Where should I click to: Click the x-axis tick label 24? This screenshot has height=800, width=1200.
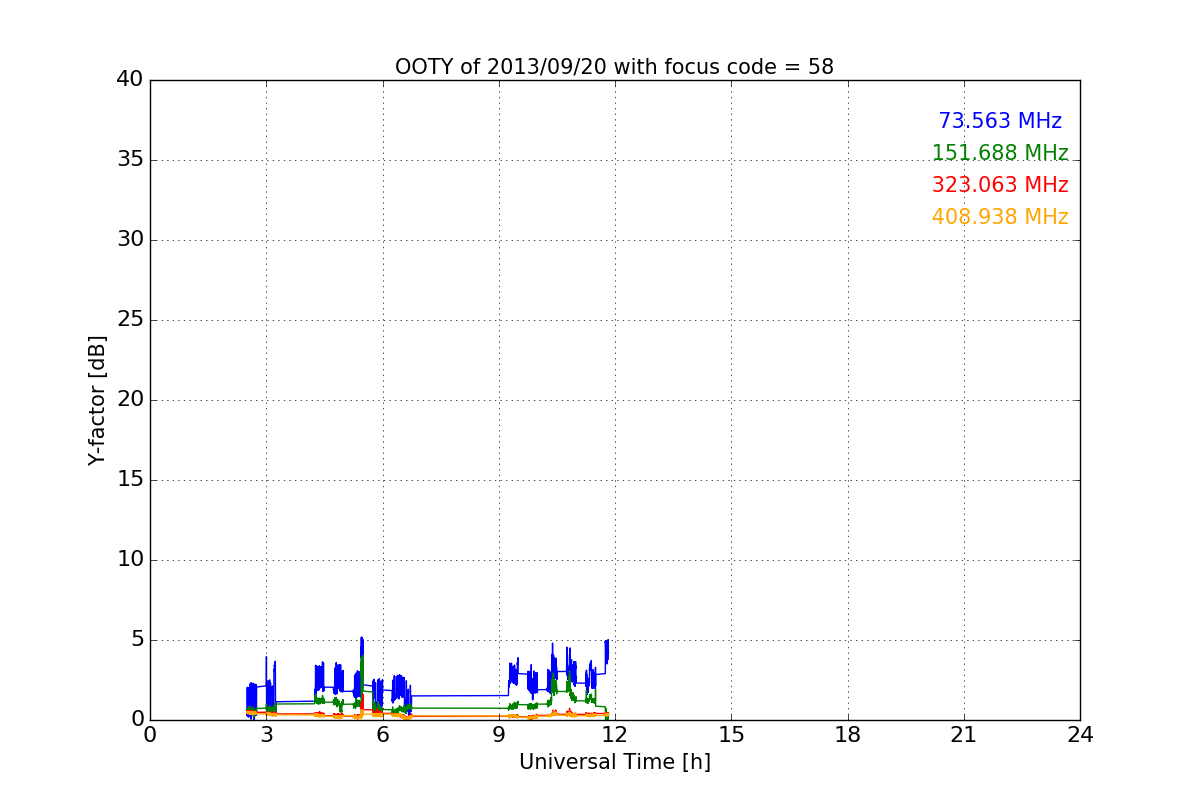click(x=1080, y=735)
